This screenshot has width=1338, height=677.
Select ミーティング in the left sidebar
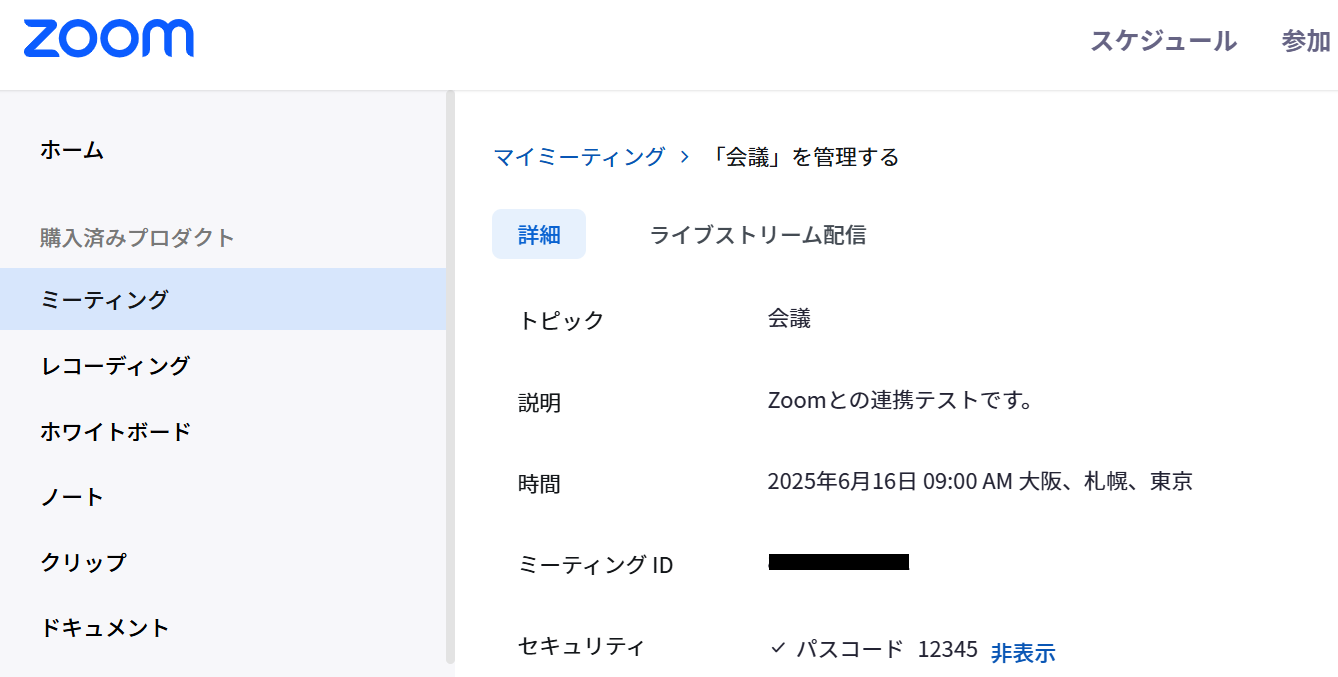(x=104, y=299)
